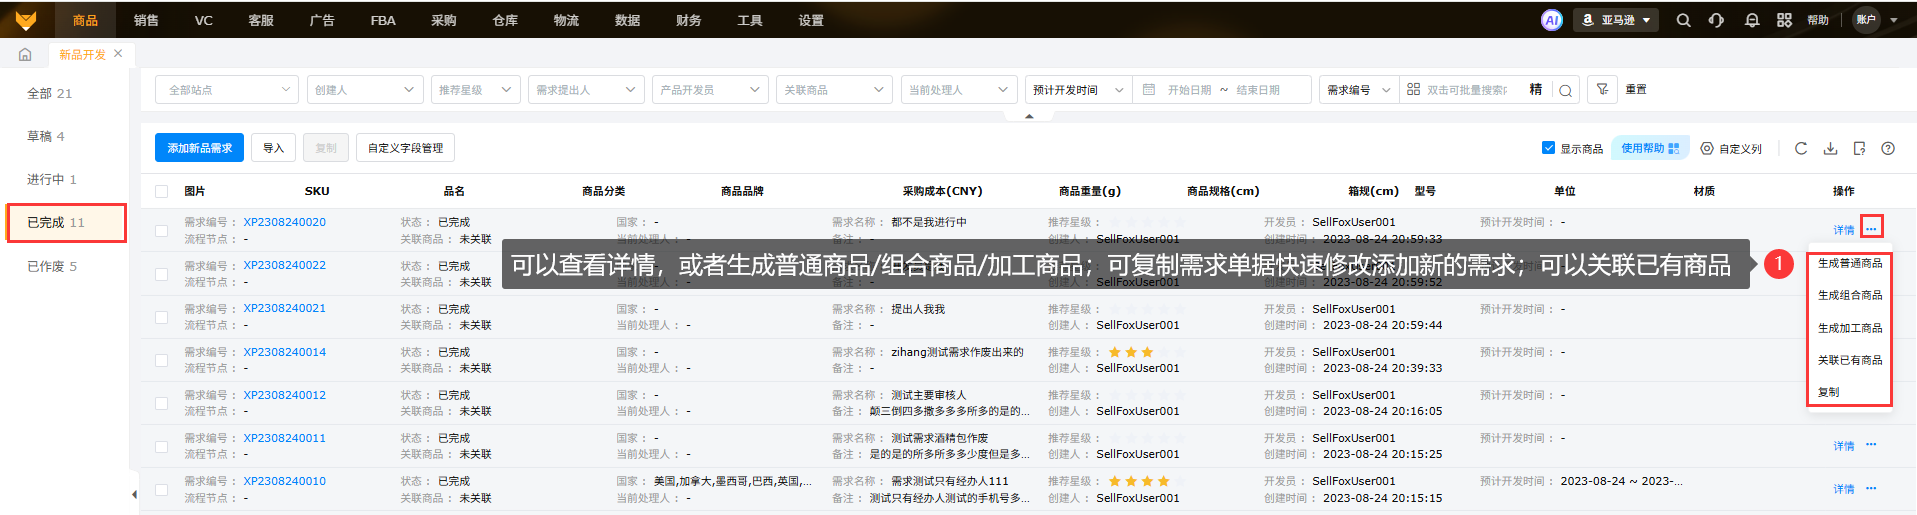The image size is (1917, 515).
Task: Expand the 全部站点 dropdown
Action: (226, 90)
